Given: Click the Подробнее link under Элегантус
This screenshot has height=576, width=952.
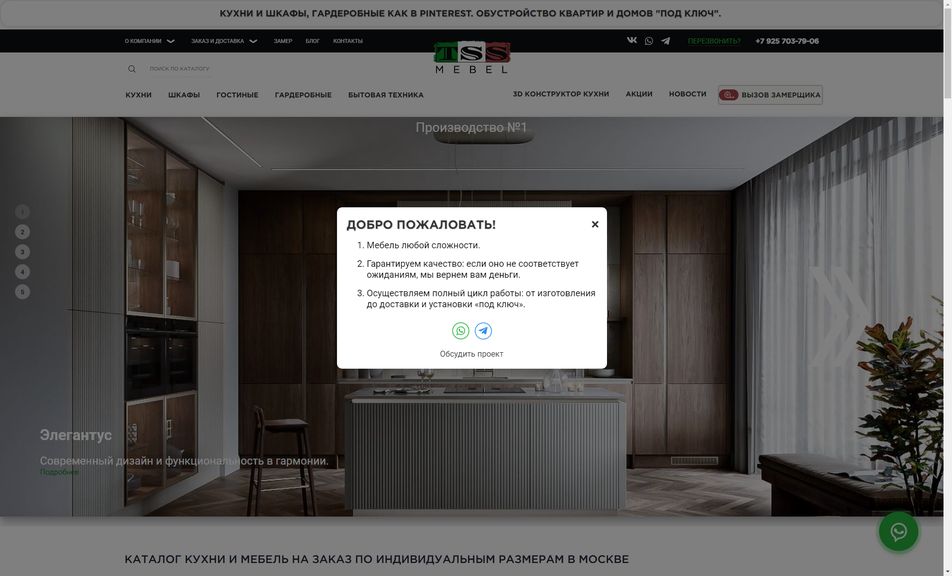Looking at the screenshot, I should point(59,472).
